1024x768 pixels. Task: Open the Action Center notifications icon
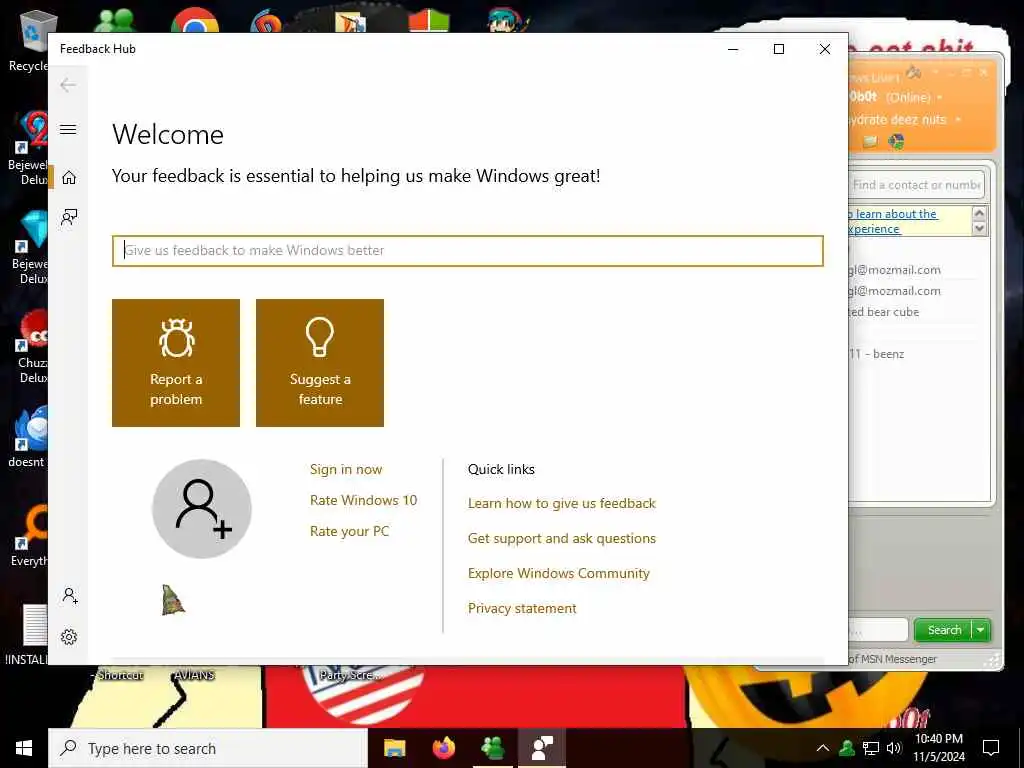(x=991, y=748)
